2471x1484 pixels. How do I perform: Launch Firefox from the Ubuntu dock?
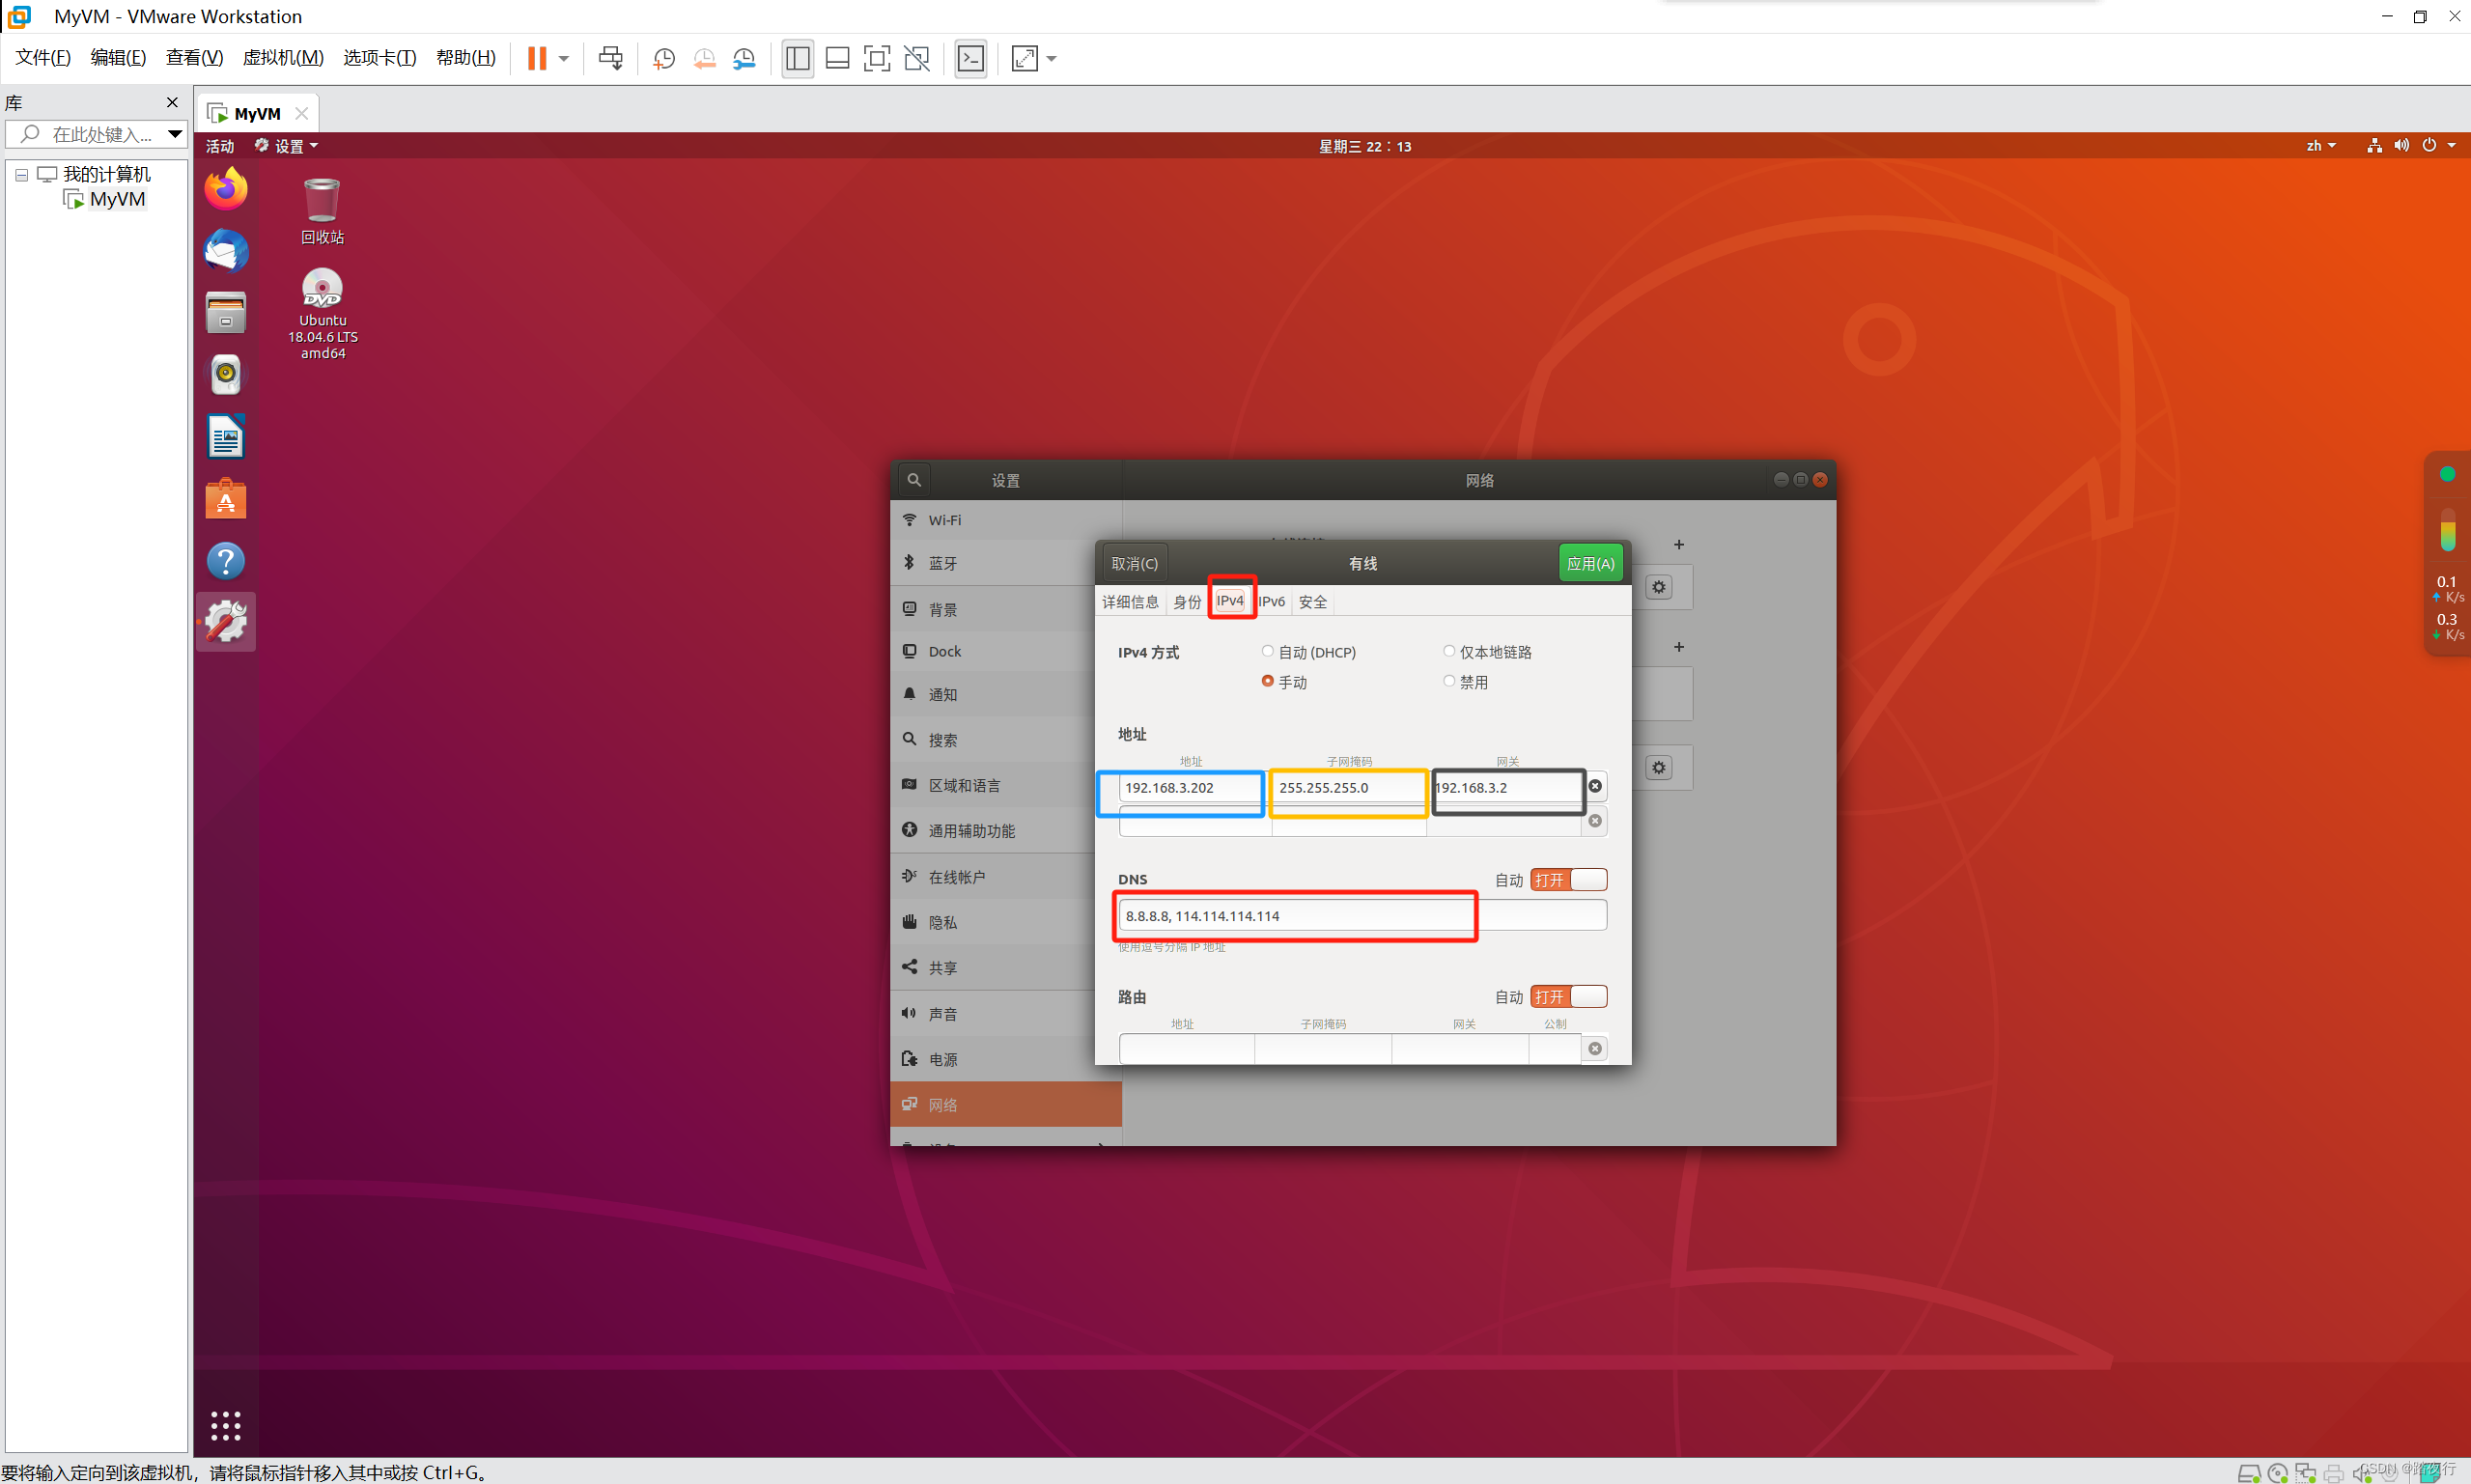coord(226,188)
